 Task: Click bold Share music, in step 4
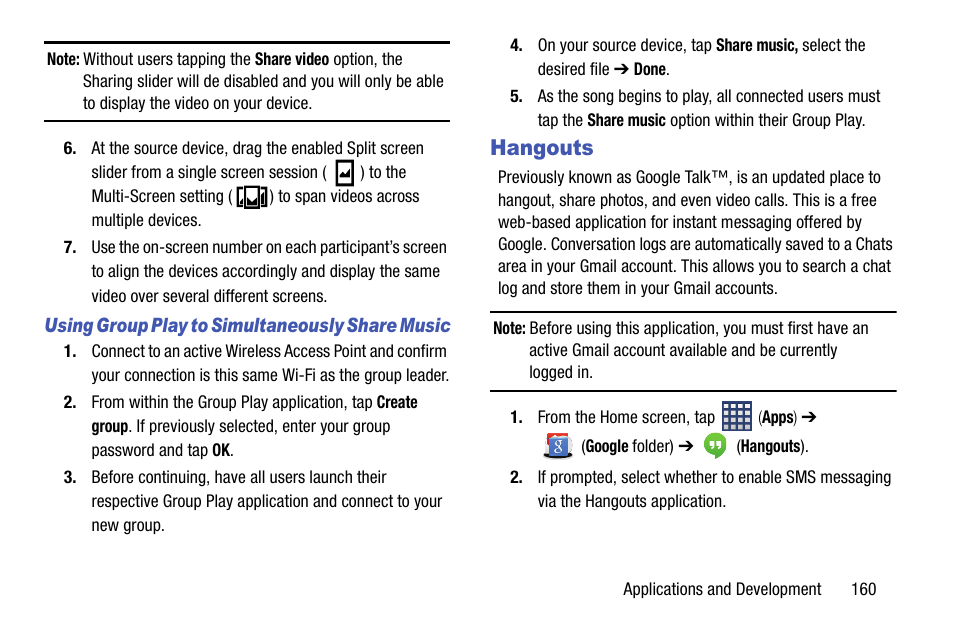click(756, 46)
